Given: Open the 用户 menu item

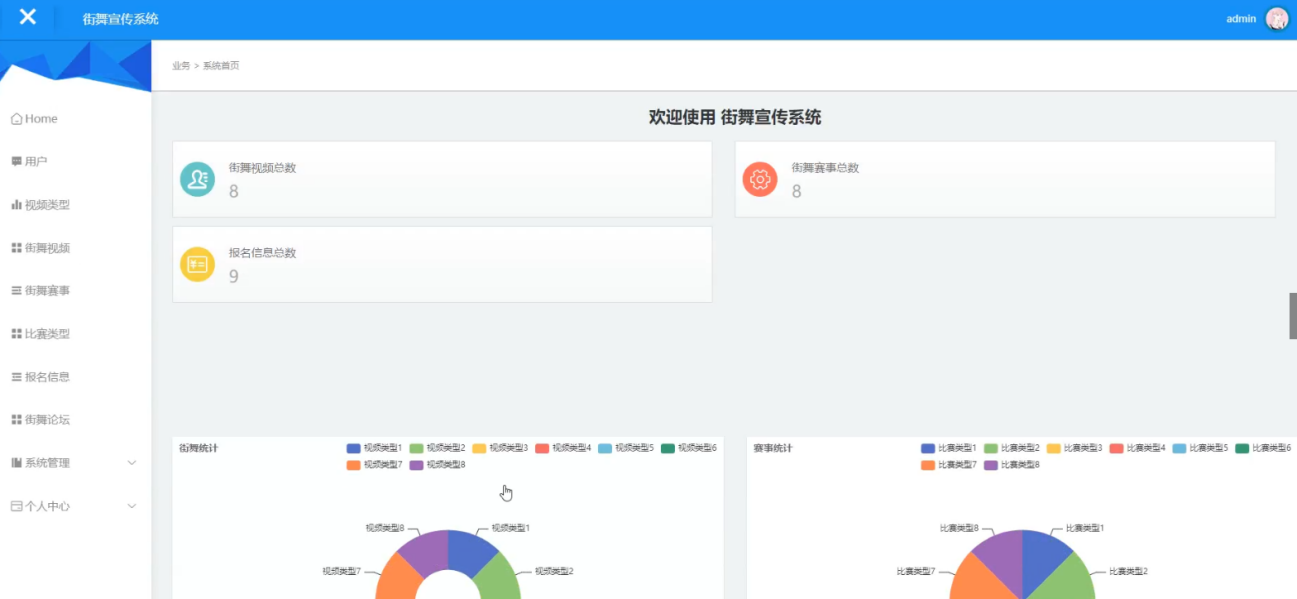Looking at the screenshot, I should coord(76,161).
